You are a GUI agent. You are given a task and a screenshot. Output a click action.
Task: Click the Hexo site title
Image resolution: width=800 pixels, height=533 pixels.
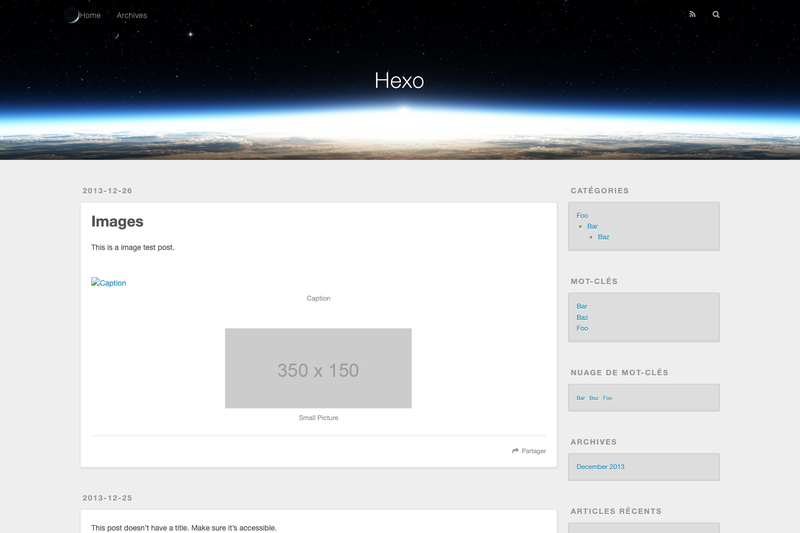pos(399,81)
